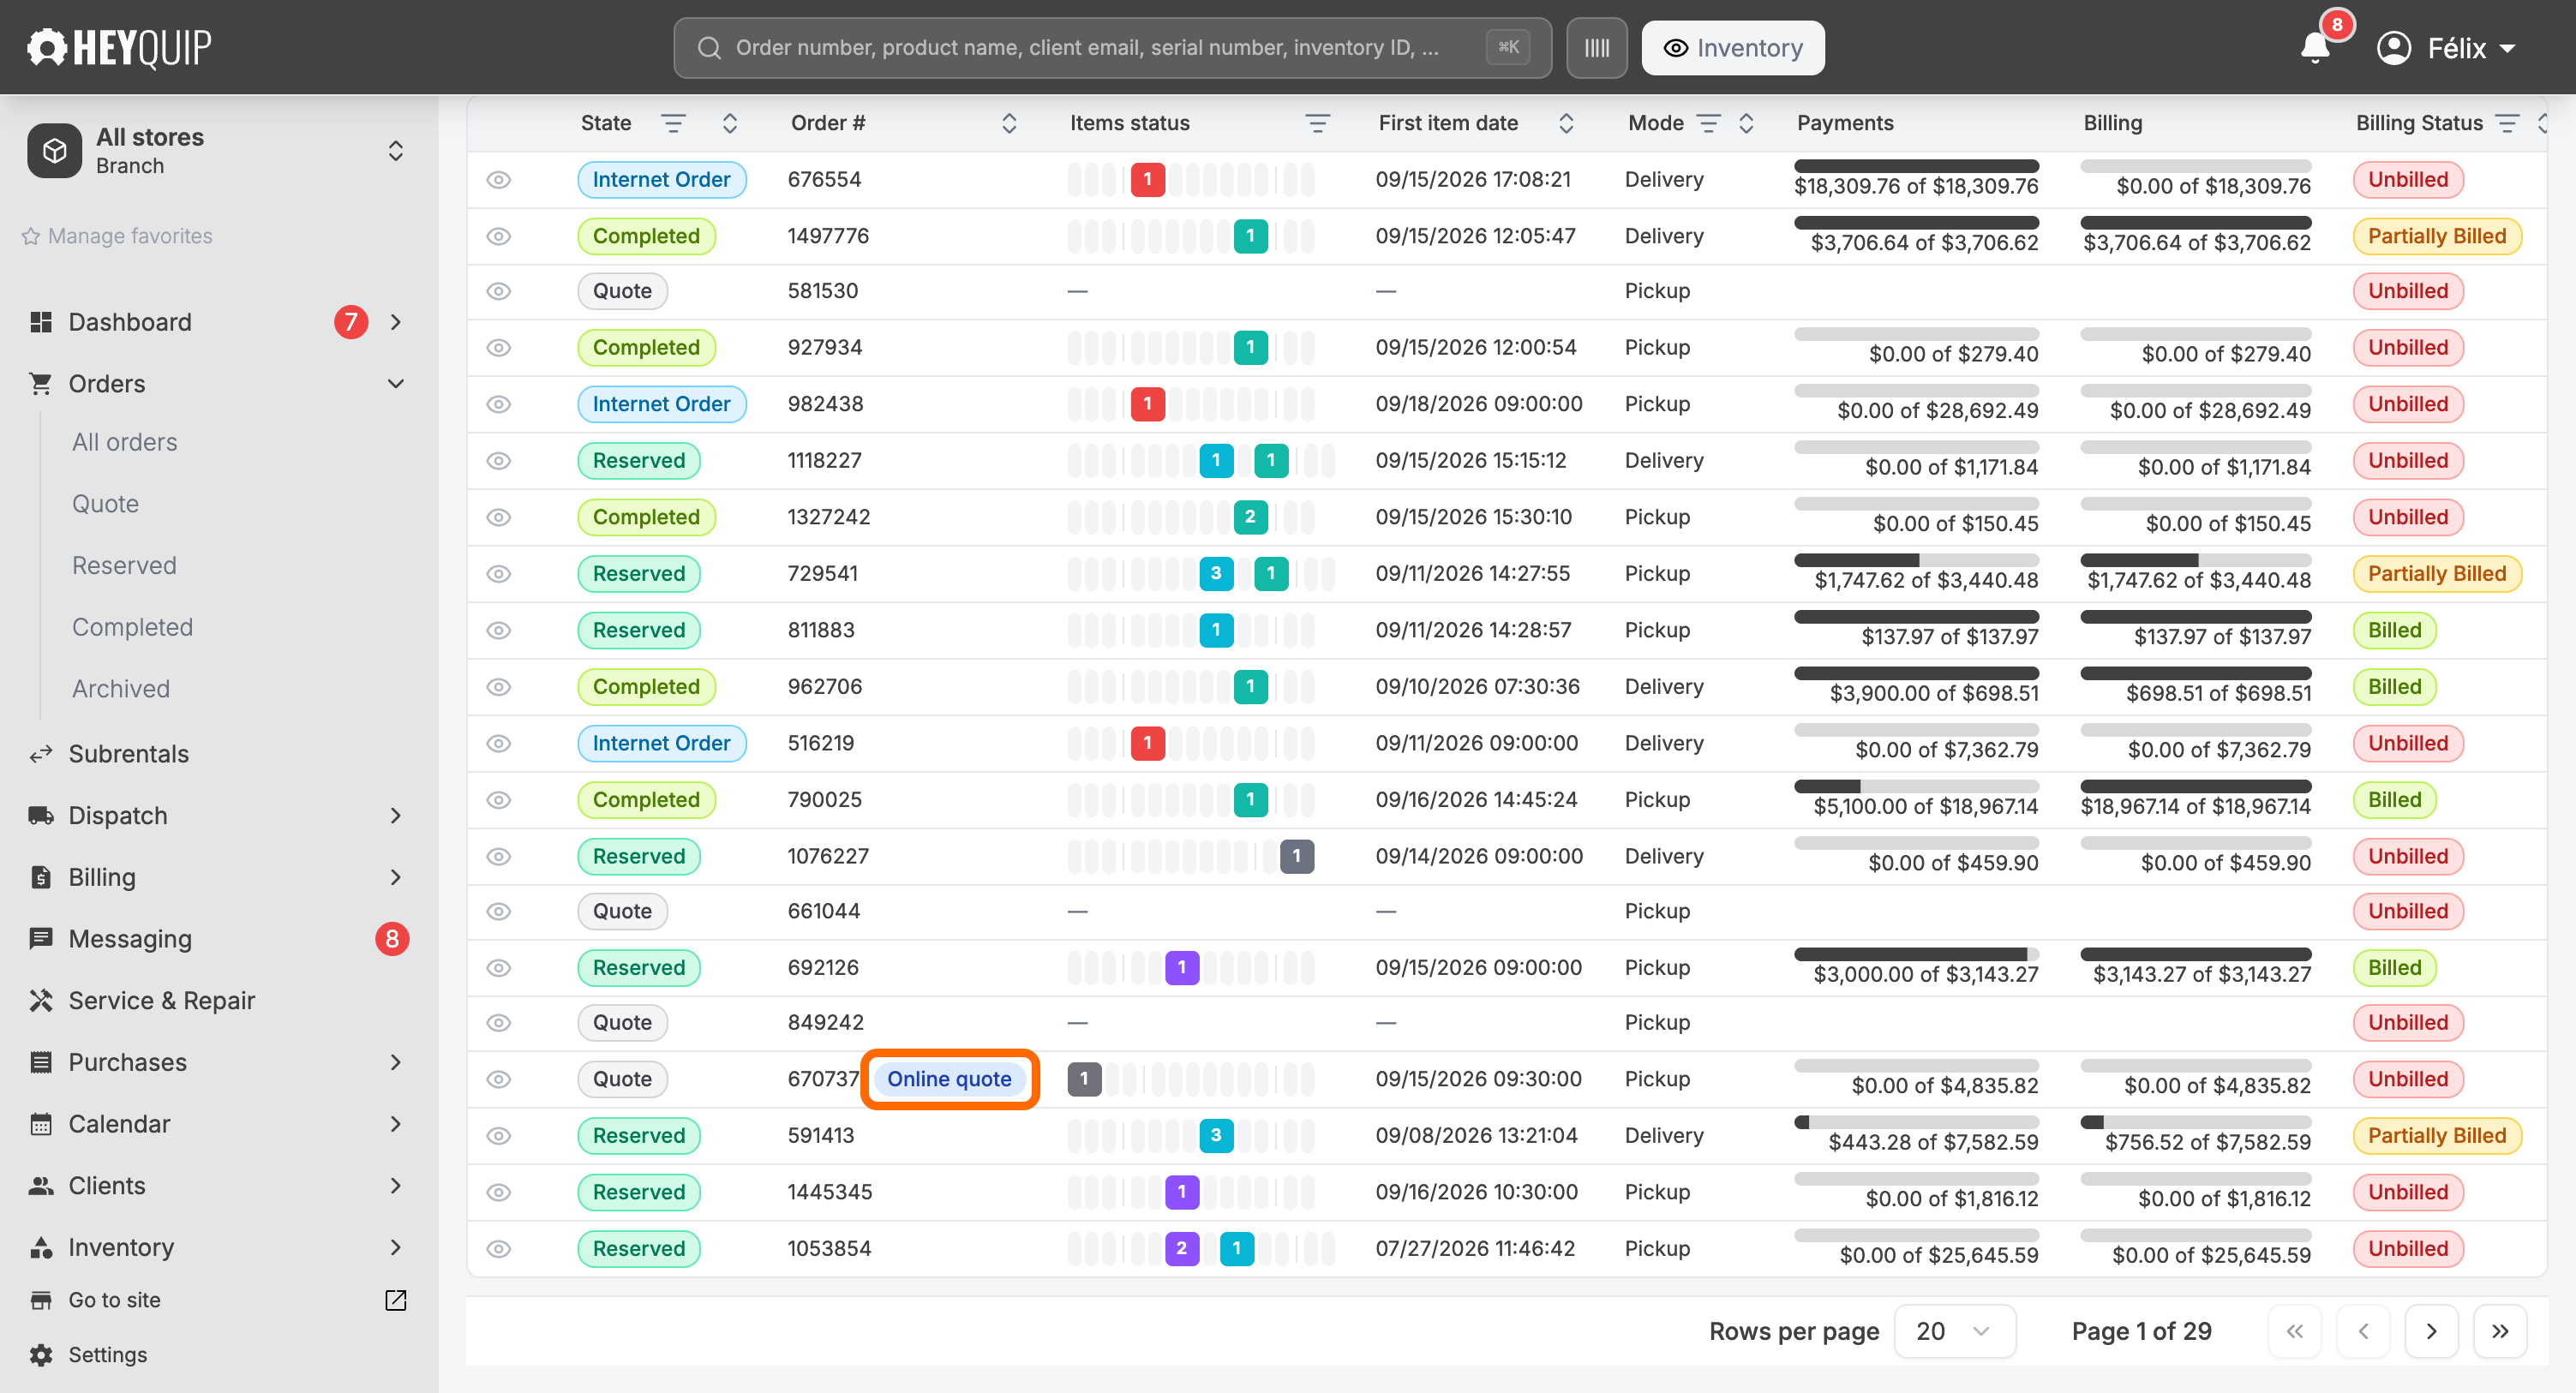This screenshot has width=2576, height=1393.
Task: Open the All stores branch selector
Action: tap(217, 151)
